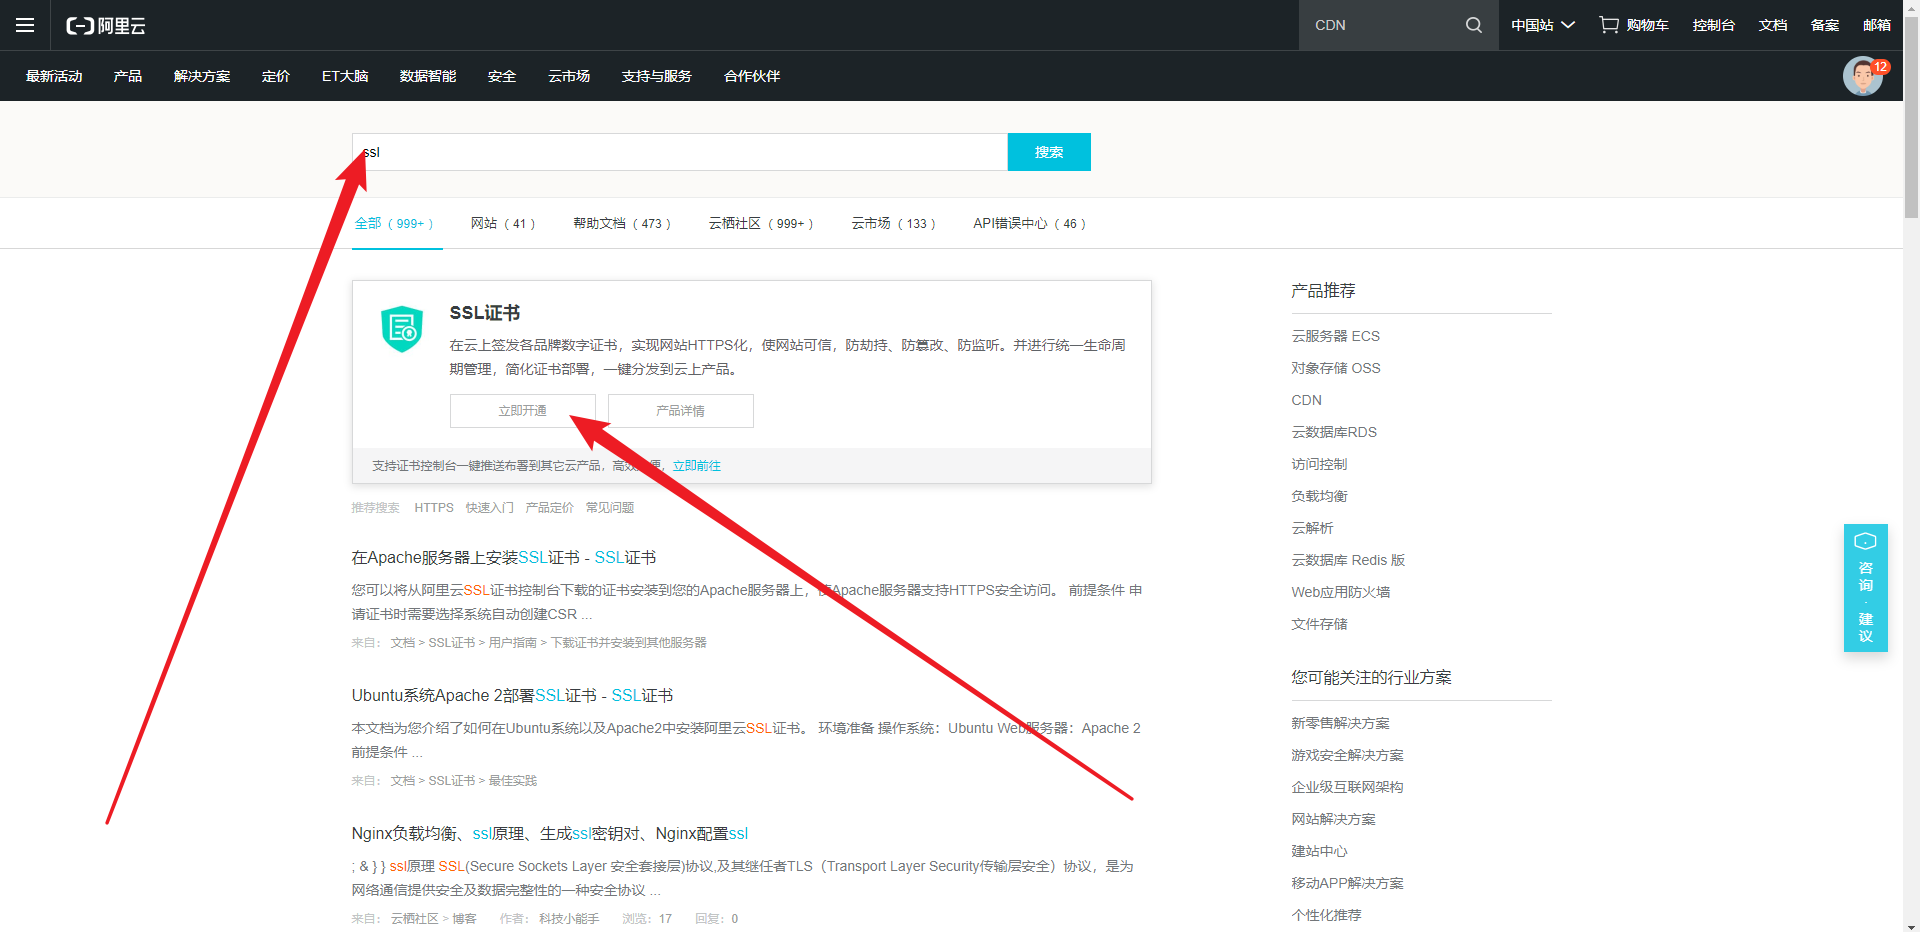Viewport: 1920px width, 932px height.
Task: Open 对象存储 OSS recommendation
Action: pyautogui.click(x=1335, y=368)
